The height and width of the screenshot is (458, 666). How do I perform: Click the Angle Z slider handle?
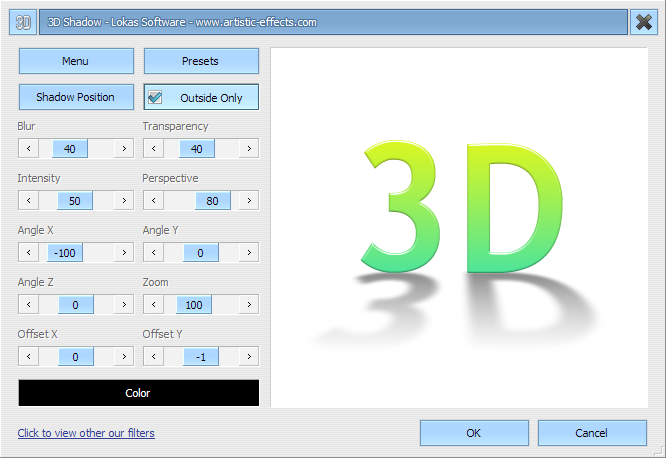point(76,304)
